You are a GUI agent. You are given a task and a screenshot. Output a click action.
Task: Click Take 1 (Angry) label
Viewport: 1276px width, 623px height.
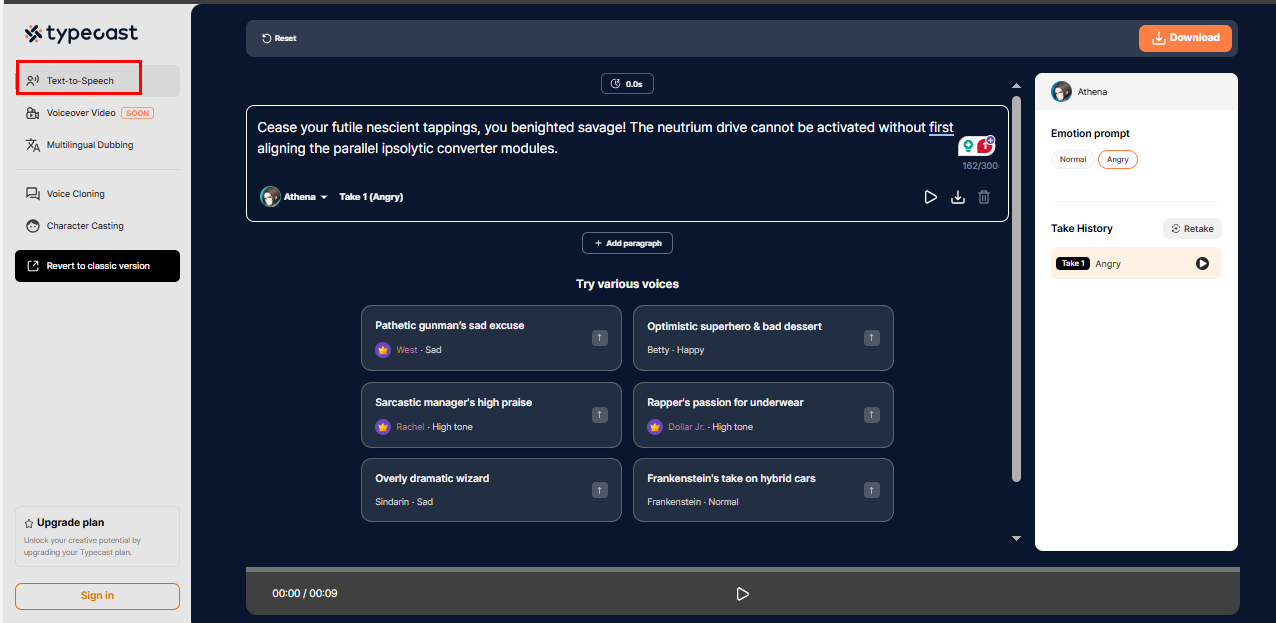click(371, 197)
